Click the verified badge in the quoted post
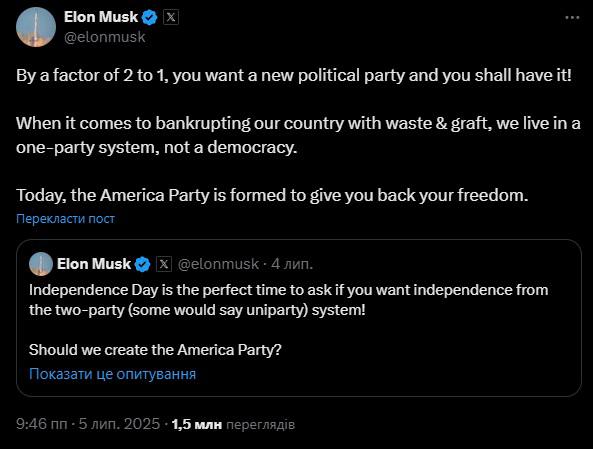This screenshot has height=449, width=593. click(143, 264)
